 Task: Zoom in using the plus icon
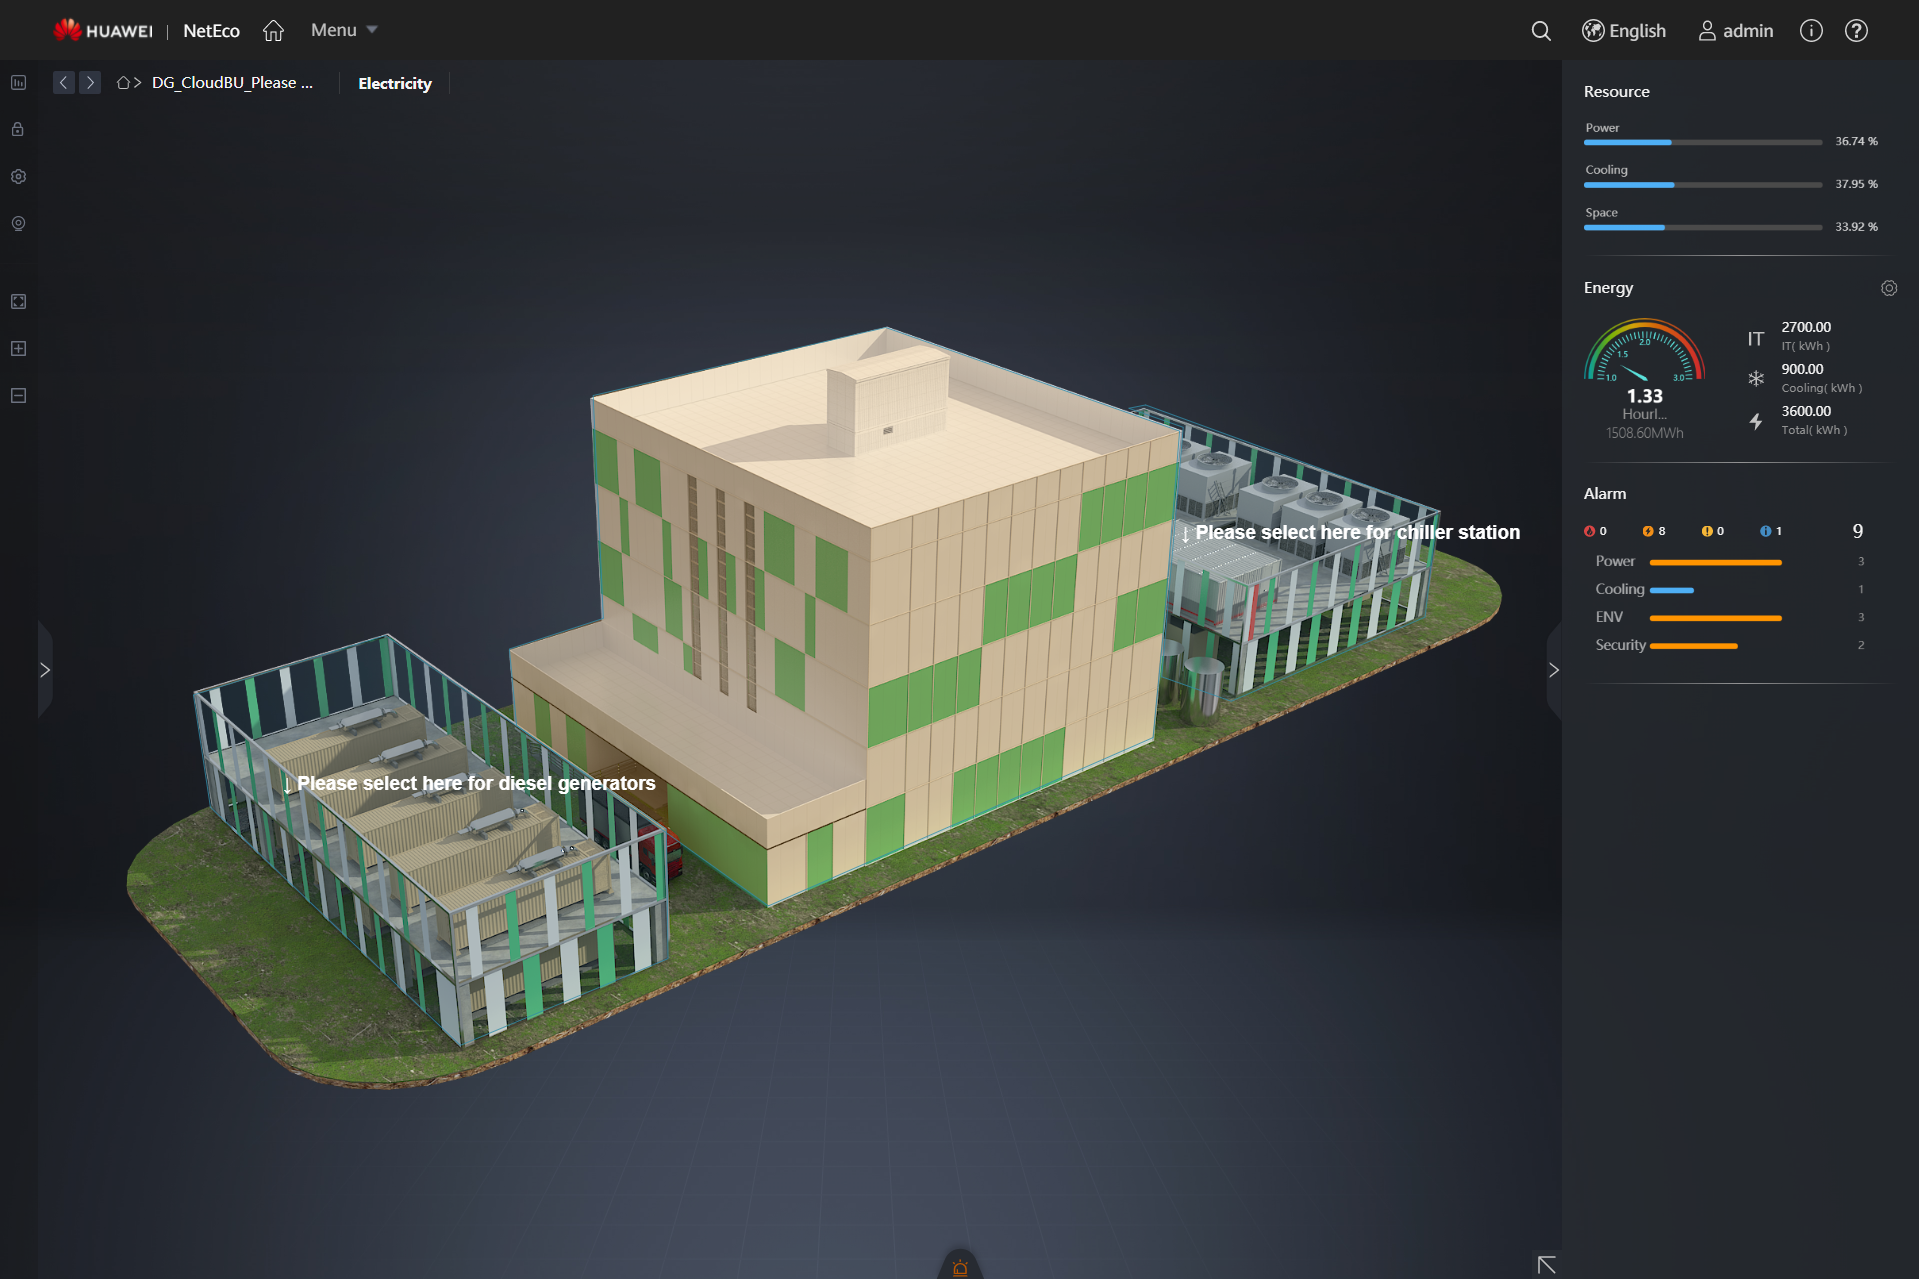coord(18,348)
